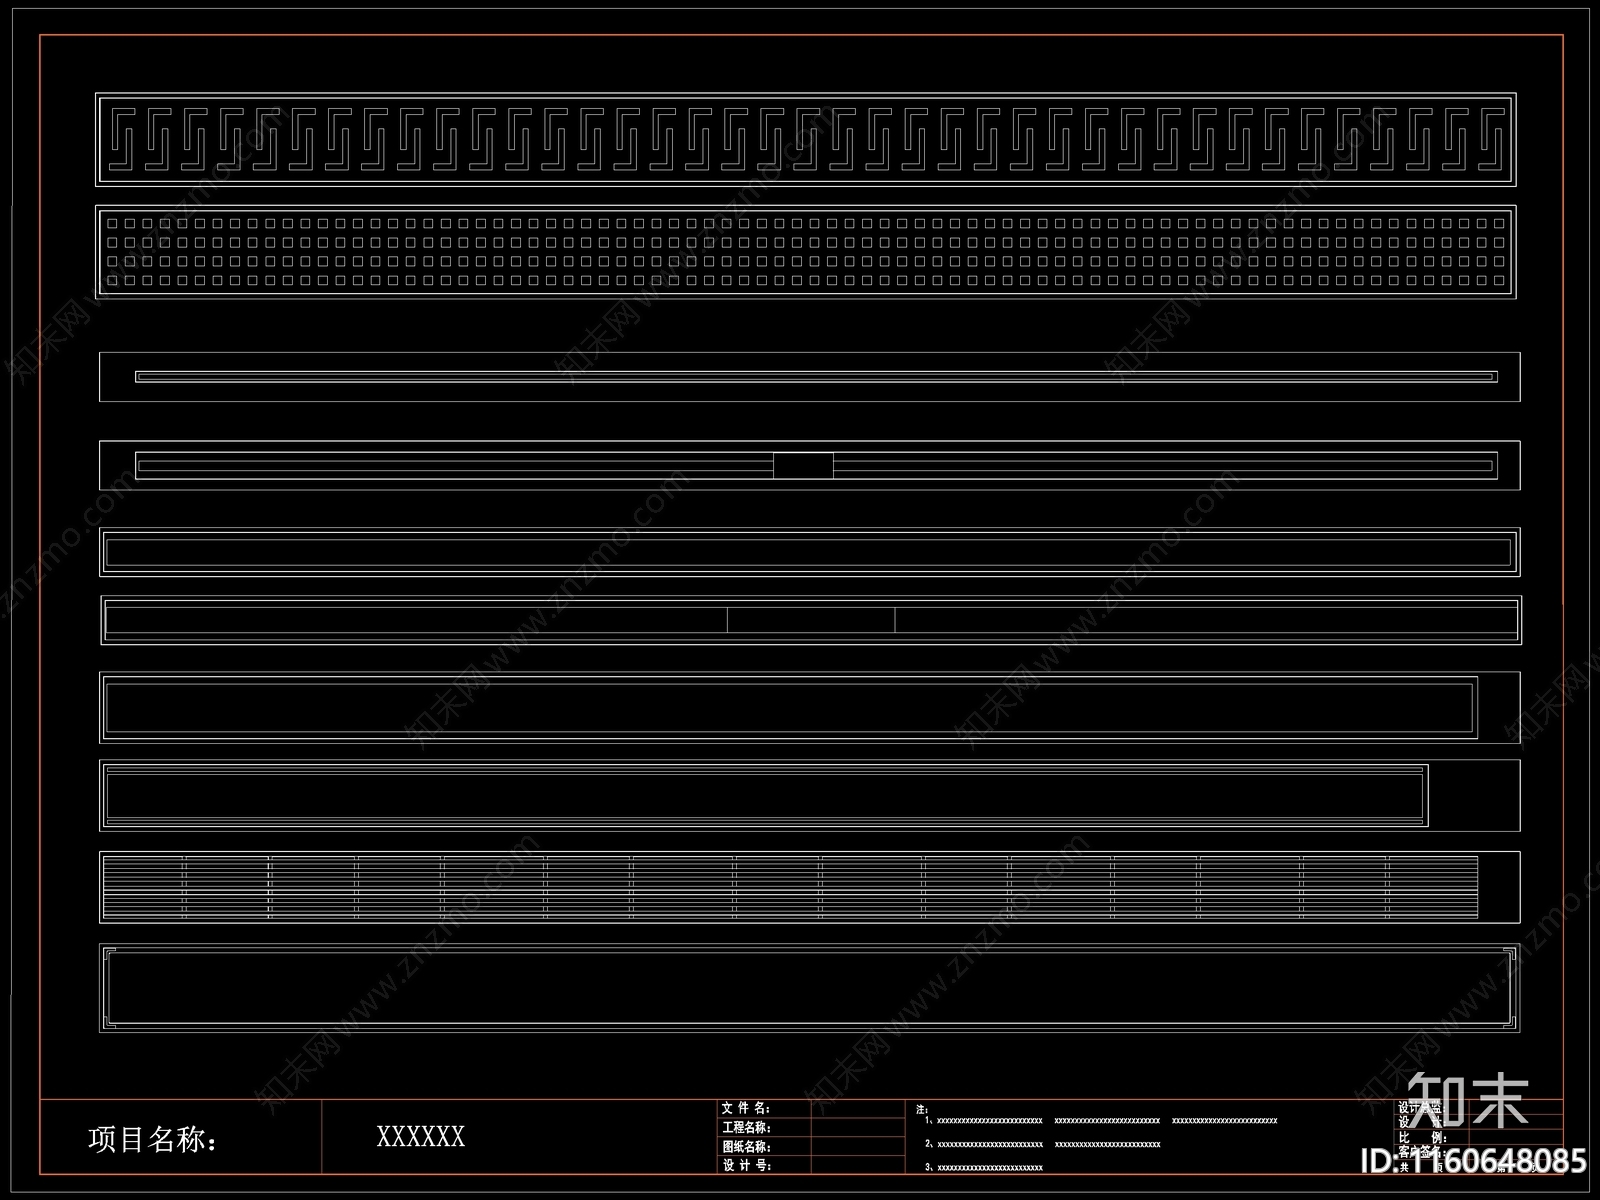The image size is (1600, 1200).
Task: Select the 设计号 label
Action: click(x=746, y=1165)
